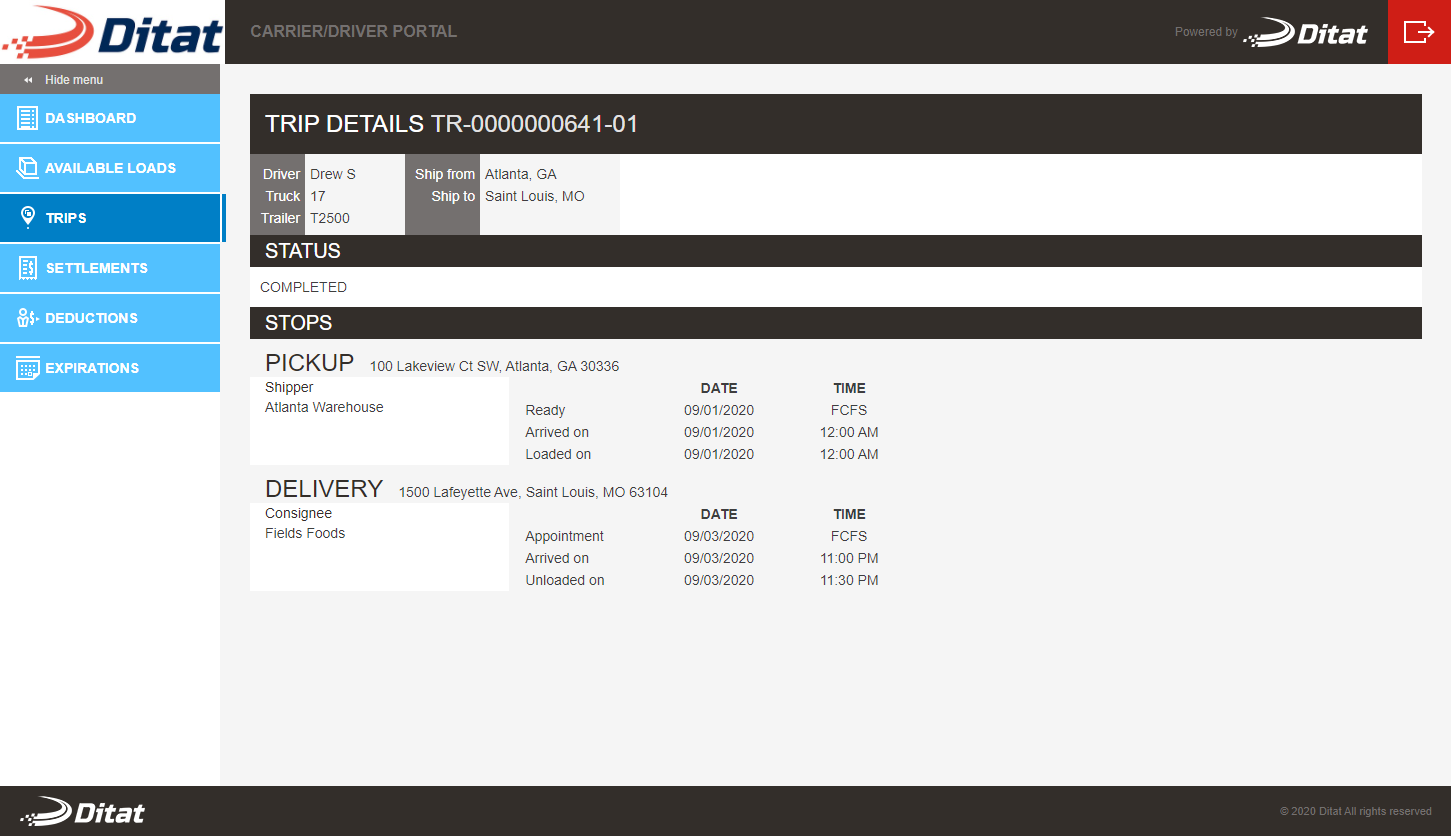Viewport: 1451px width, 836px height.
Task: Select the Expirations calendar icon
Action: click(26, 367)
